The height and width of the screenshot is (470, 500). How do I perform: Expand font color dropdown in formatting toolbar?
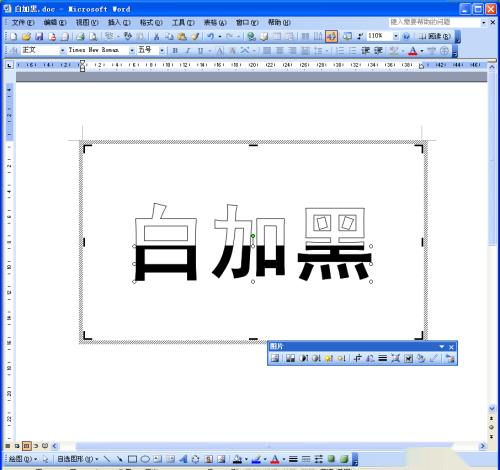[x=422, y=51]
